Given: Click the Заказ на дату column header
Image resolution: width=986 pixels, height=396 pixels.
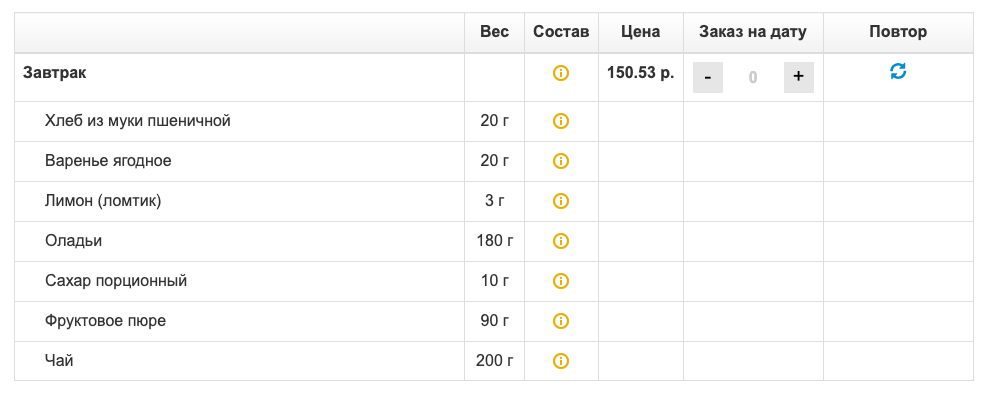Looking at the screenshot, I should click(753, 32).
